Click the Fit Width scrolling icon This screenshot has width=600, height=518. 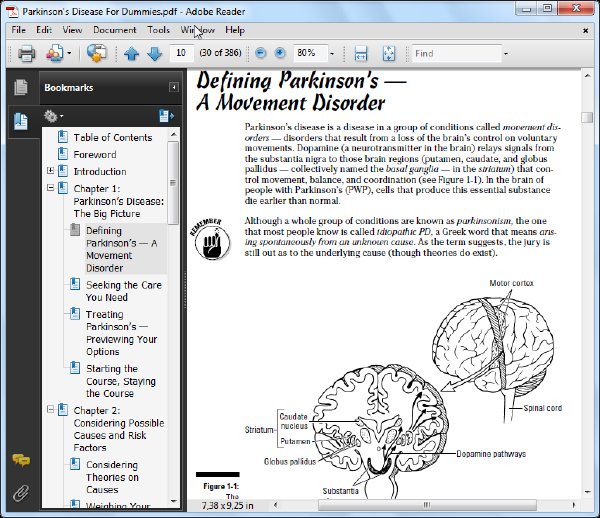360,53
